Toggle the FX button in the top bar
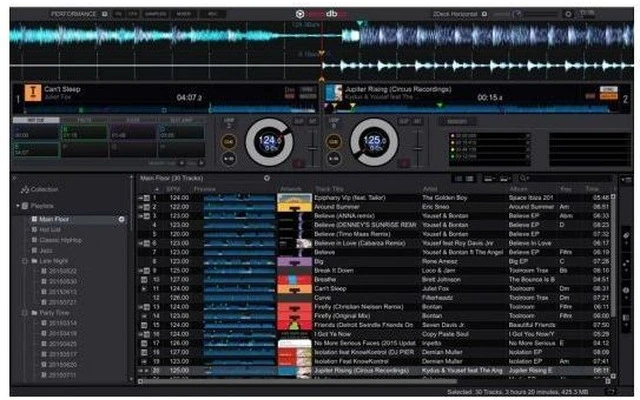The height and width of the screenshot is (400, 640). 118,14
